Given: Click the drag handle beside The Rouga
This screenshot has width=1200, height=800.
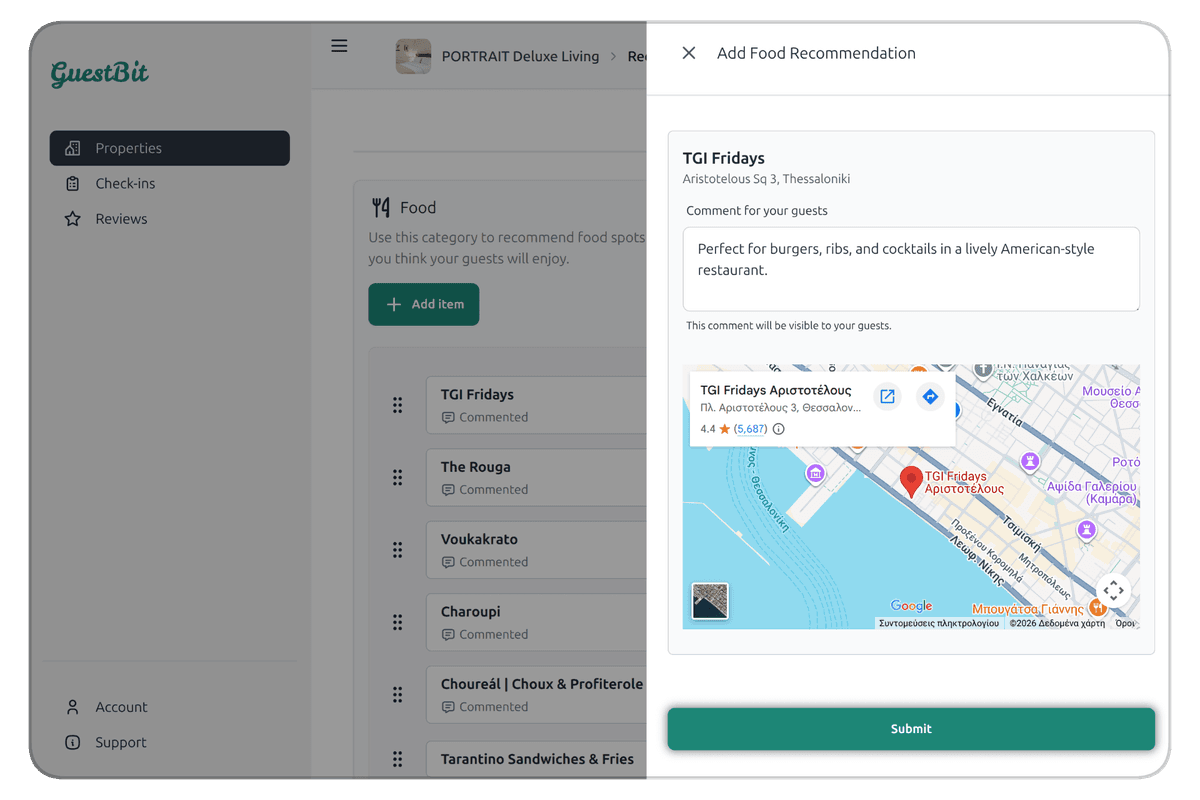Looking at the screenshot, I should (x=398, y=477).
